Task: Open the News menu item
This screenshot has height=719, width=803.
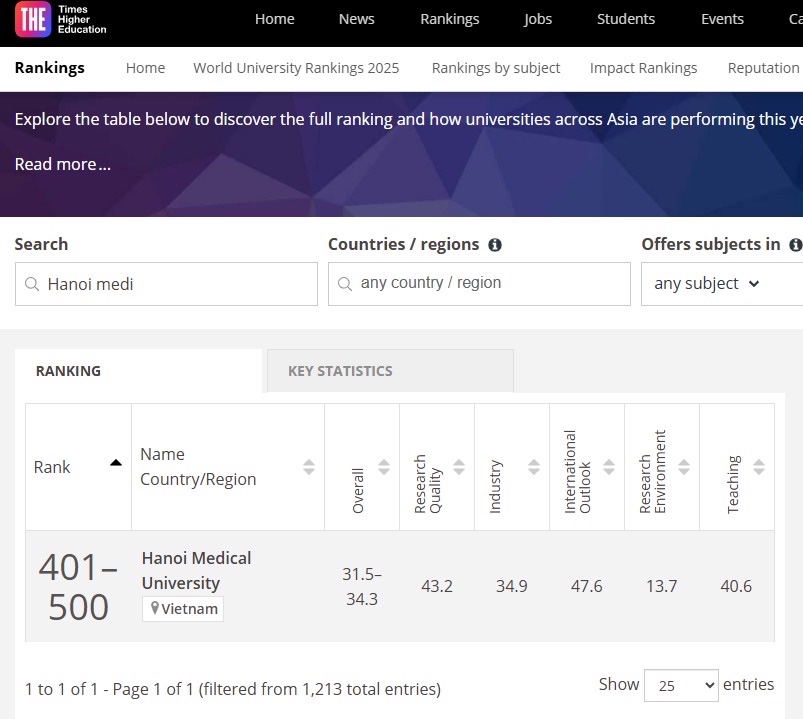Action: (x=356, y=19)
